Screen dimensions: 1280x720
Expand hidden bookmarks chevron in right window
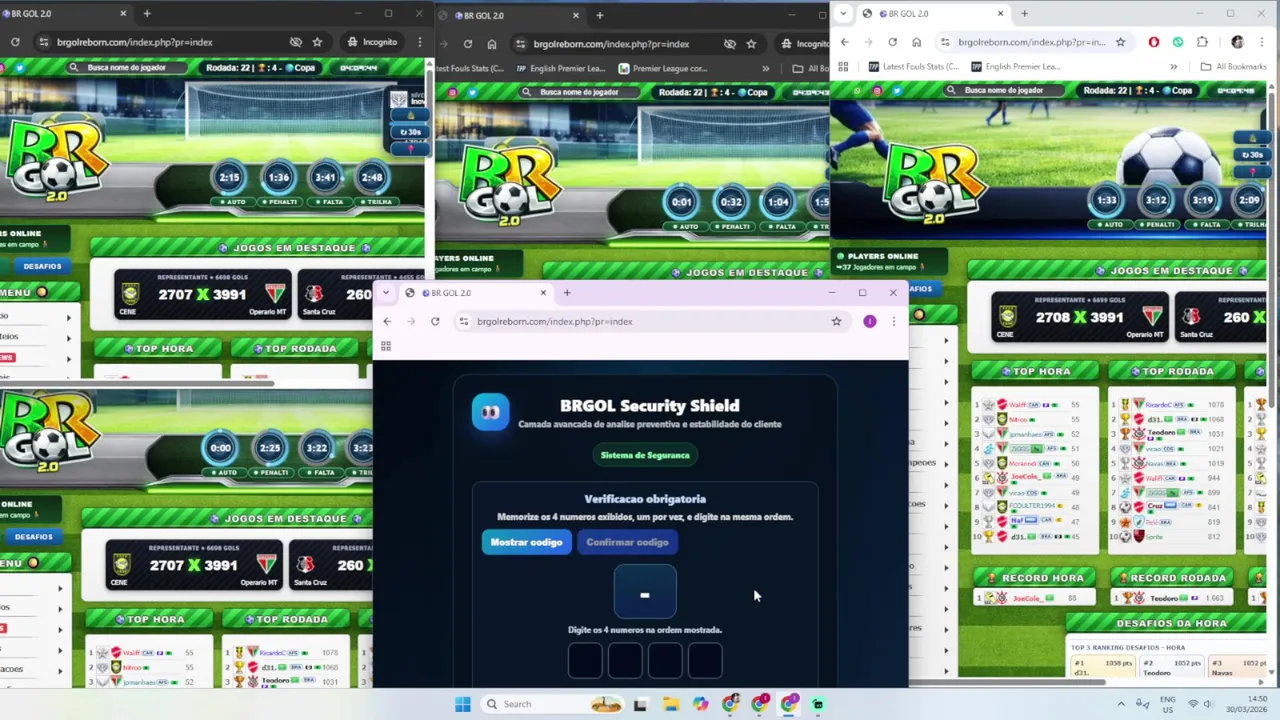click(x=1174, y=67)
